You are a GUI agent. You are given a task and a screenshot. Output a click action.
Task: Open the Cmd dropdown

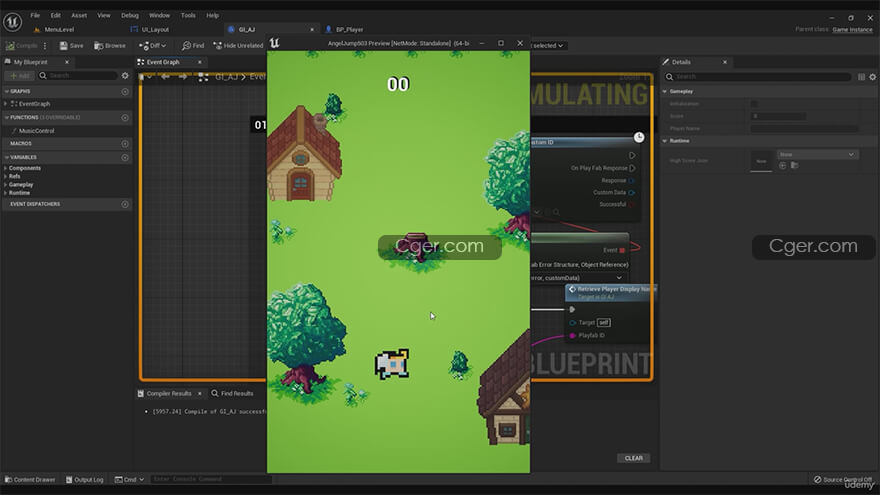pos(130,479)
